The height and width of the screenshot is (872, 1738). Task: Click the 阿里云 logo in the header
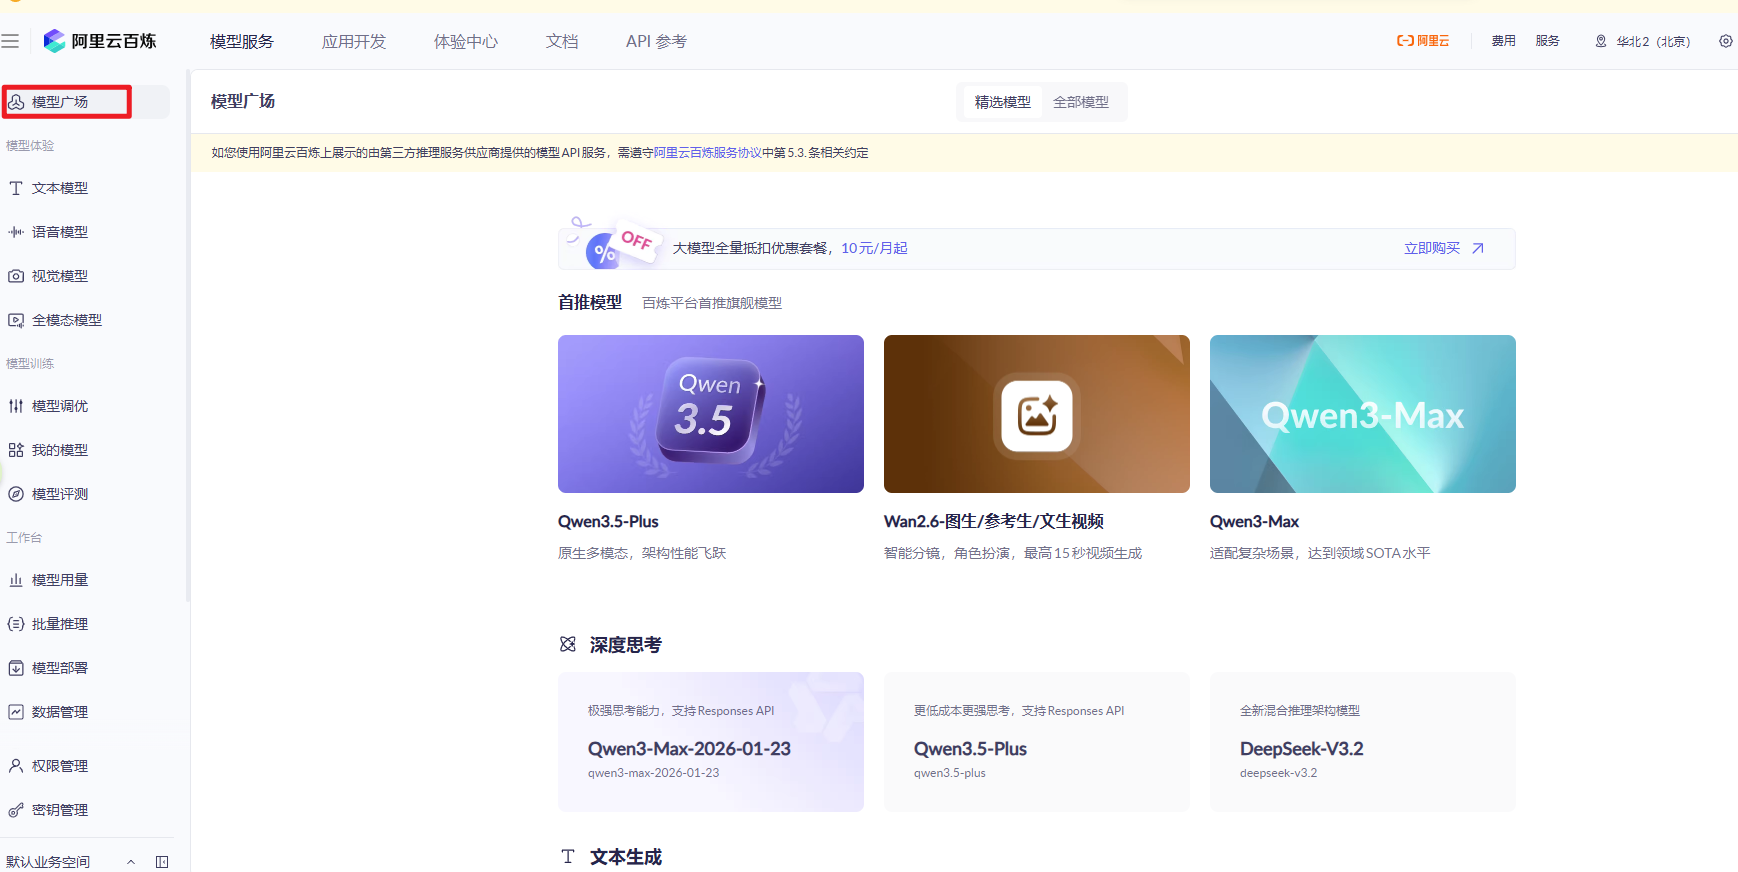coord(1423,41)
